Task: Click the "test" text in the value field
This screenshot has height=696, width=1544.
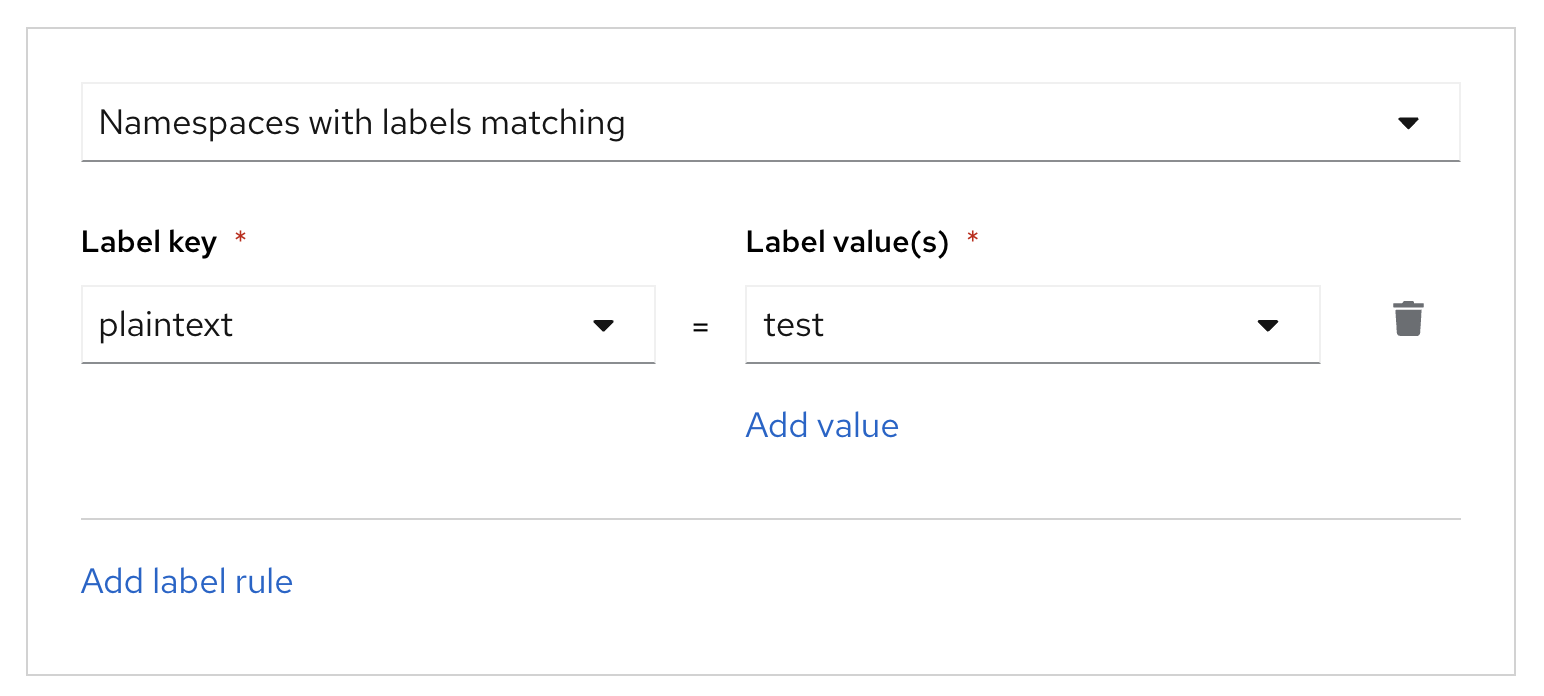Action: click(794, 325)
